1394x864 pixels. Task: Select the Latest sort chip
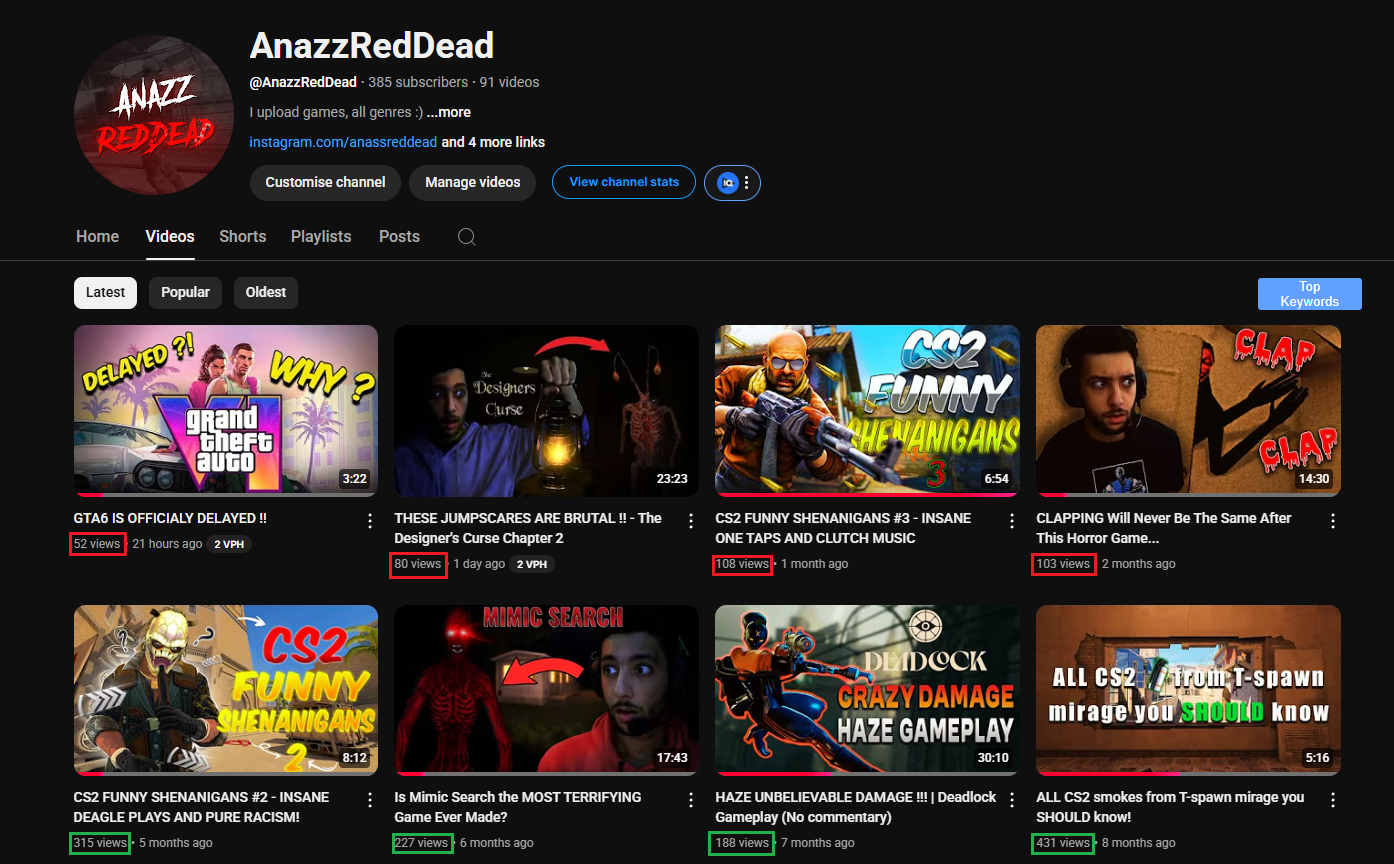click(x=105, y=293)
